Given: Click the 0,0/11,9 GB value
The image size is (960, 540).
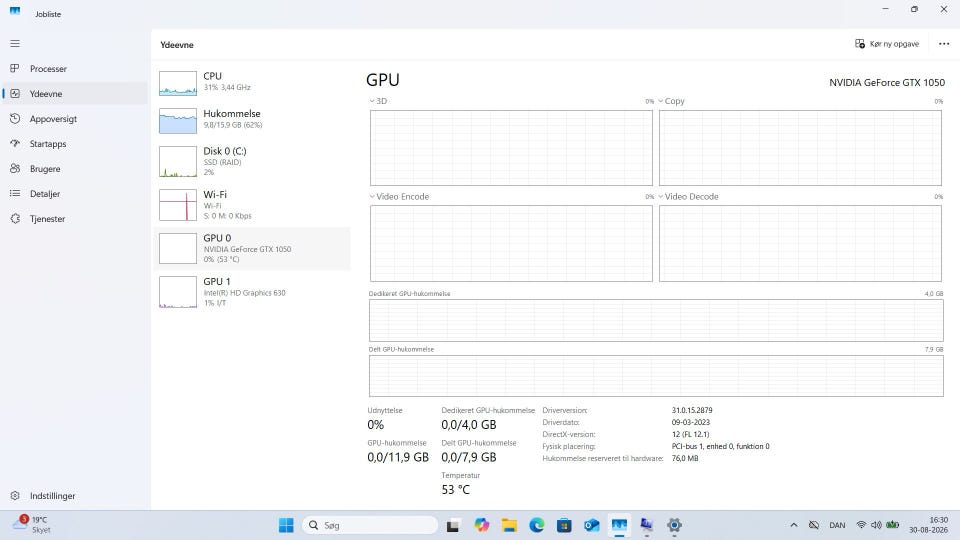Looking at the screenshot, I should click(398, 457).
